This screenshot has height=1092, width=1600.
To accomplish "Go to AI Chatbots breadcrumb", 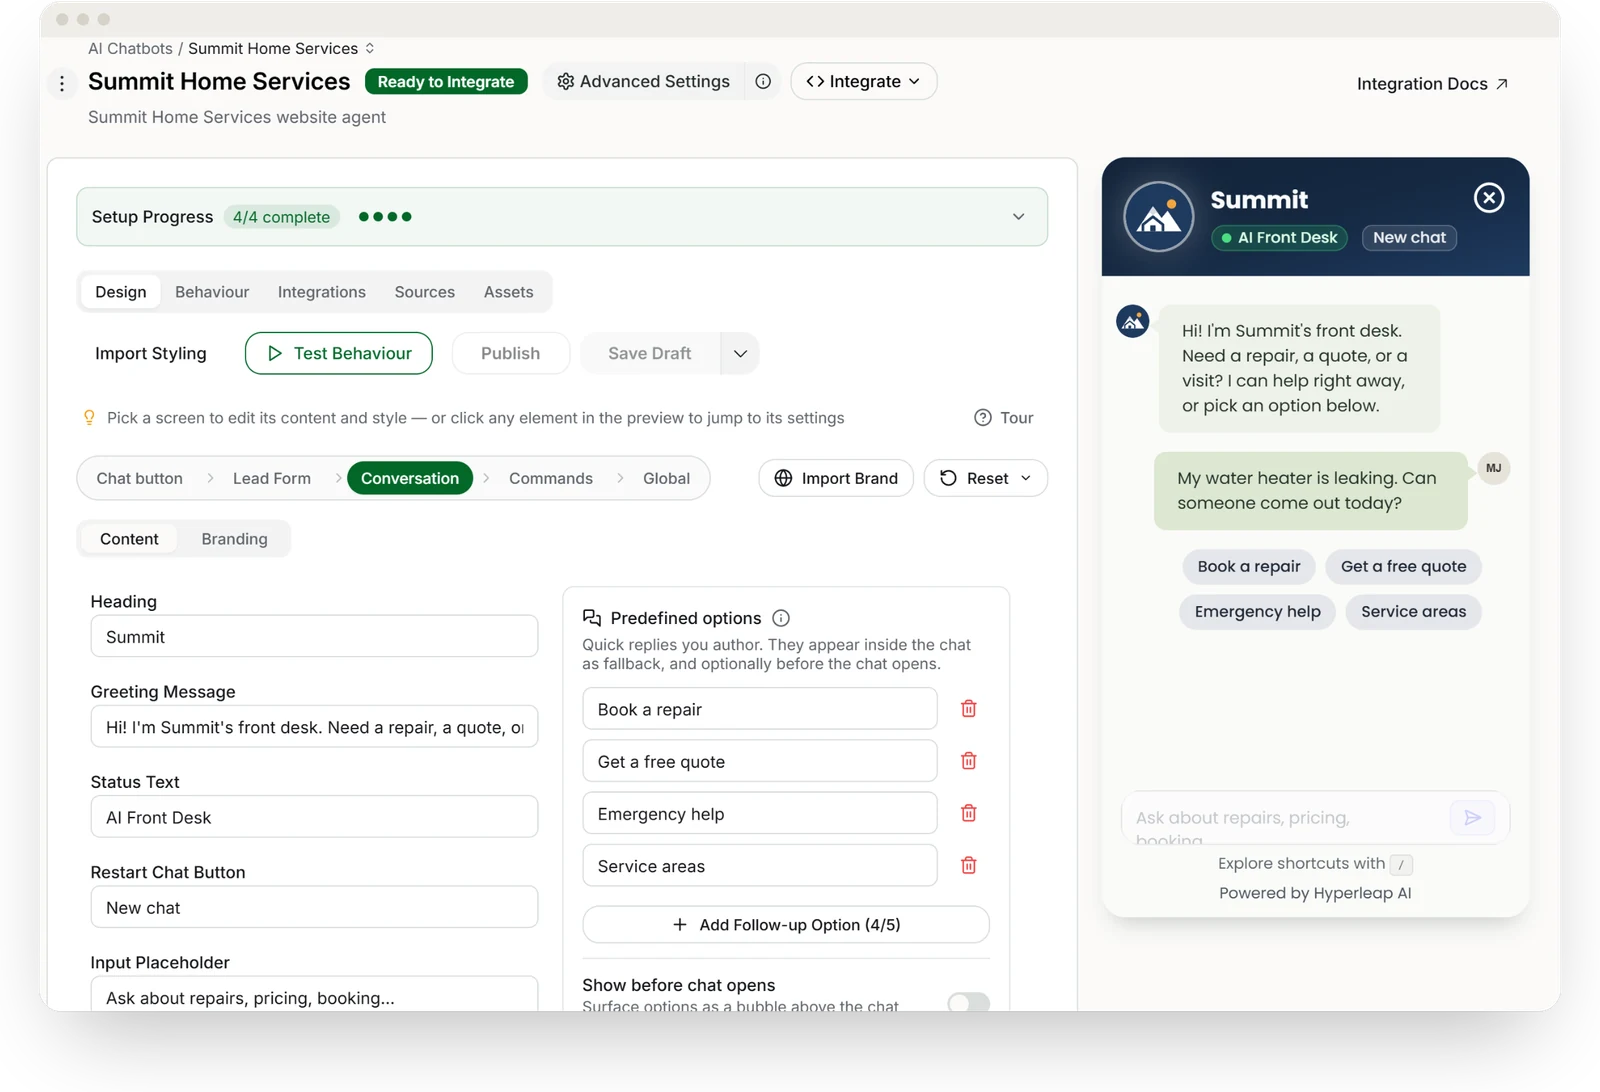I will click(130, 49).
